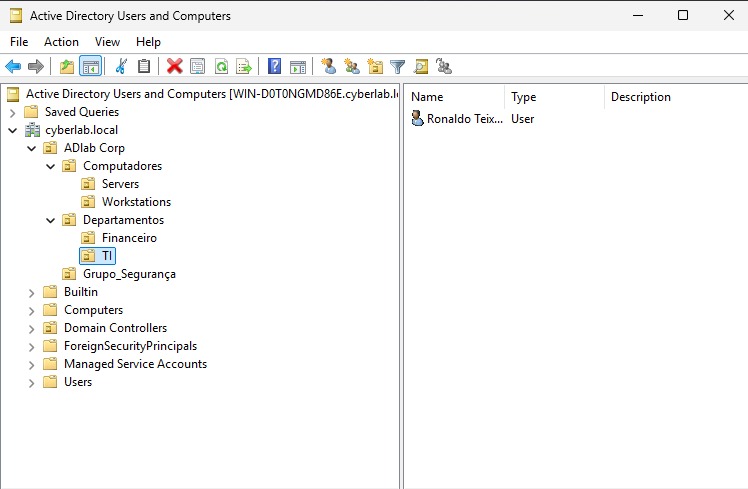Expand the Saved Queries node
This screenshot has width=748, height=489.
pos(13,113)
